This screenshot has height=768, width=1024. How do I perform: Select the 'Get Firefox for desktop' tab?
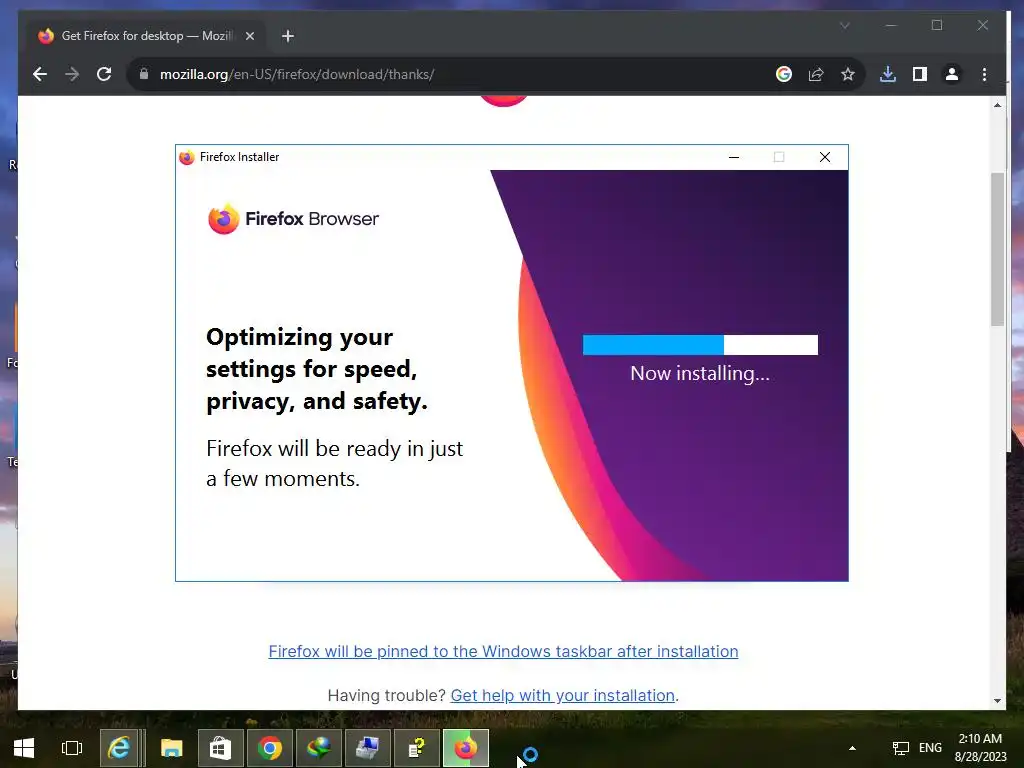(x=147, y=36)
